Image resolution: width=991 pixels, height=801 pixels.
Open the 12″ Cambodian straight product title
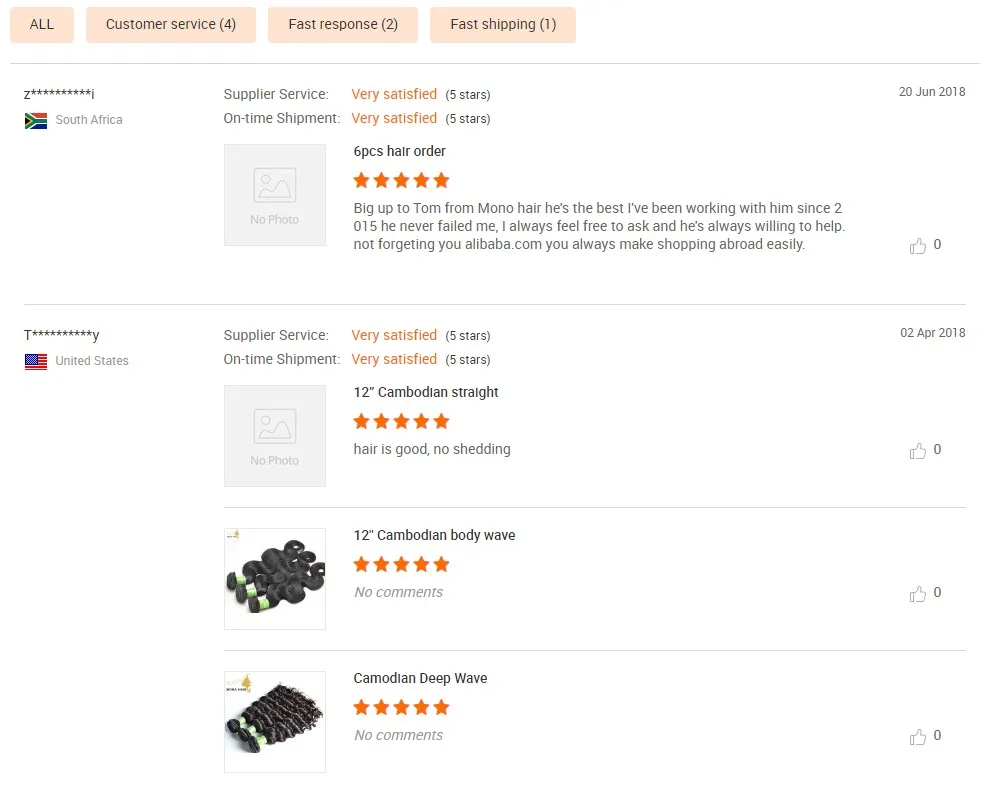pyautogui.click(x=426, y=393)
